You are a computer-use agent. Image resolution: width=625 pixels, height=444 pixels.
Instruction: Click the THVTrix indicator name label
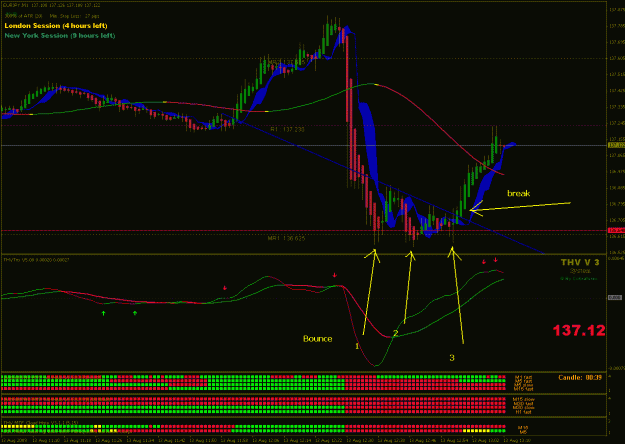36,260
